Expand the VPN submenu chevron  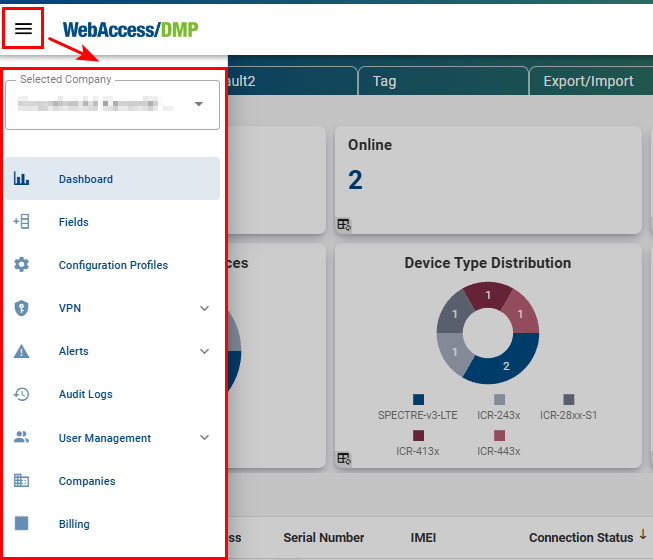pyautogui.click(x=205, y=308)
